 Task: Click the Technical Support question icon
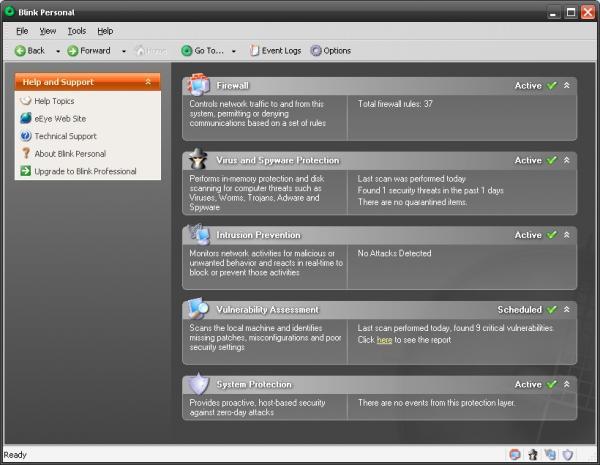point(26,136)
